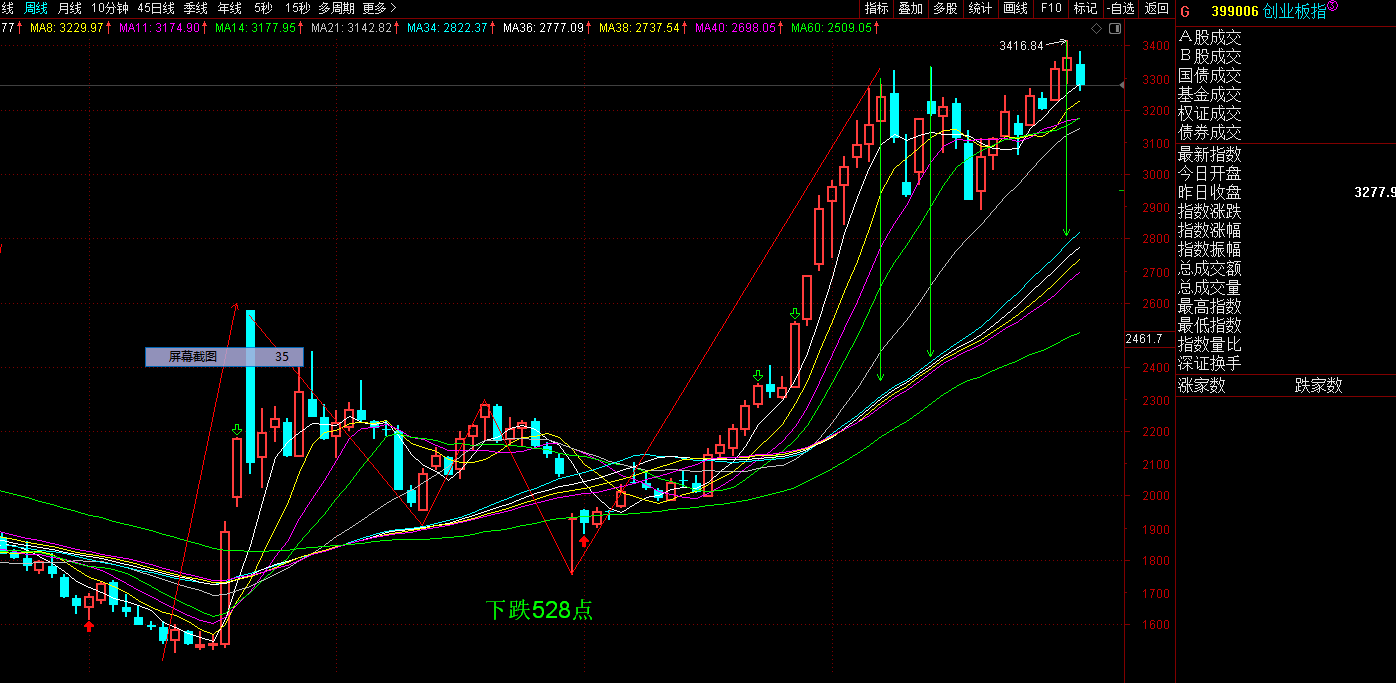This screenshot has width=1396, height=683.
Task: Select the 15秒 chart period
Action: [297, 8]
